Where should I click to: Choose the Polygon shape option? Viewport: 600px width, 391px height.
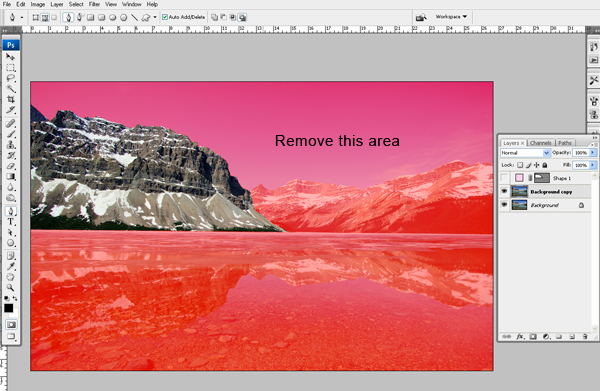(123, 17)
